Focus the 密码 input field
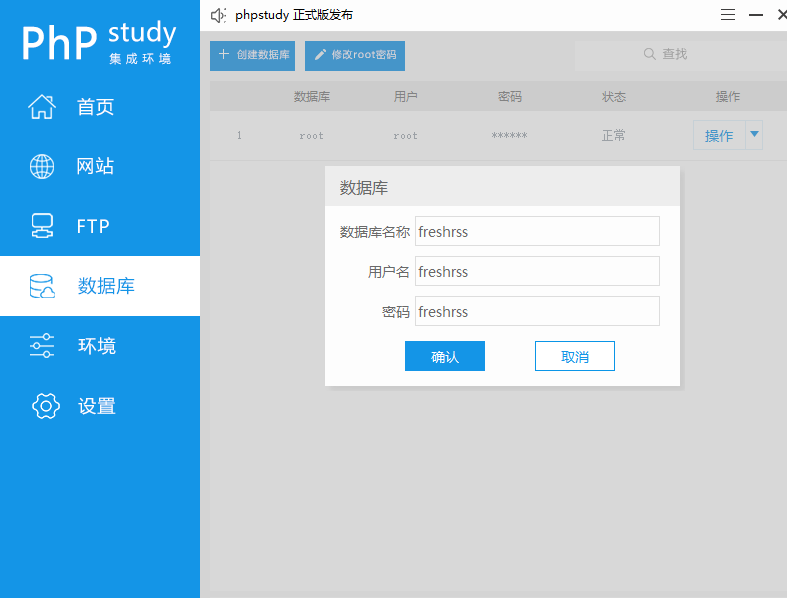787x598 pixels. coord(537,311)
